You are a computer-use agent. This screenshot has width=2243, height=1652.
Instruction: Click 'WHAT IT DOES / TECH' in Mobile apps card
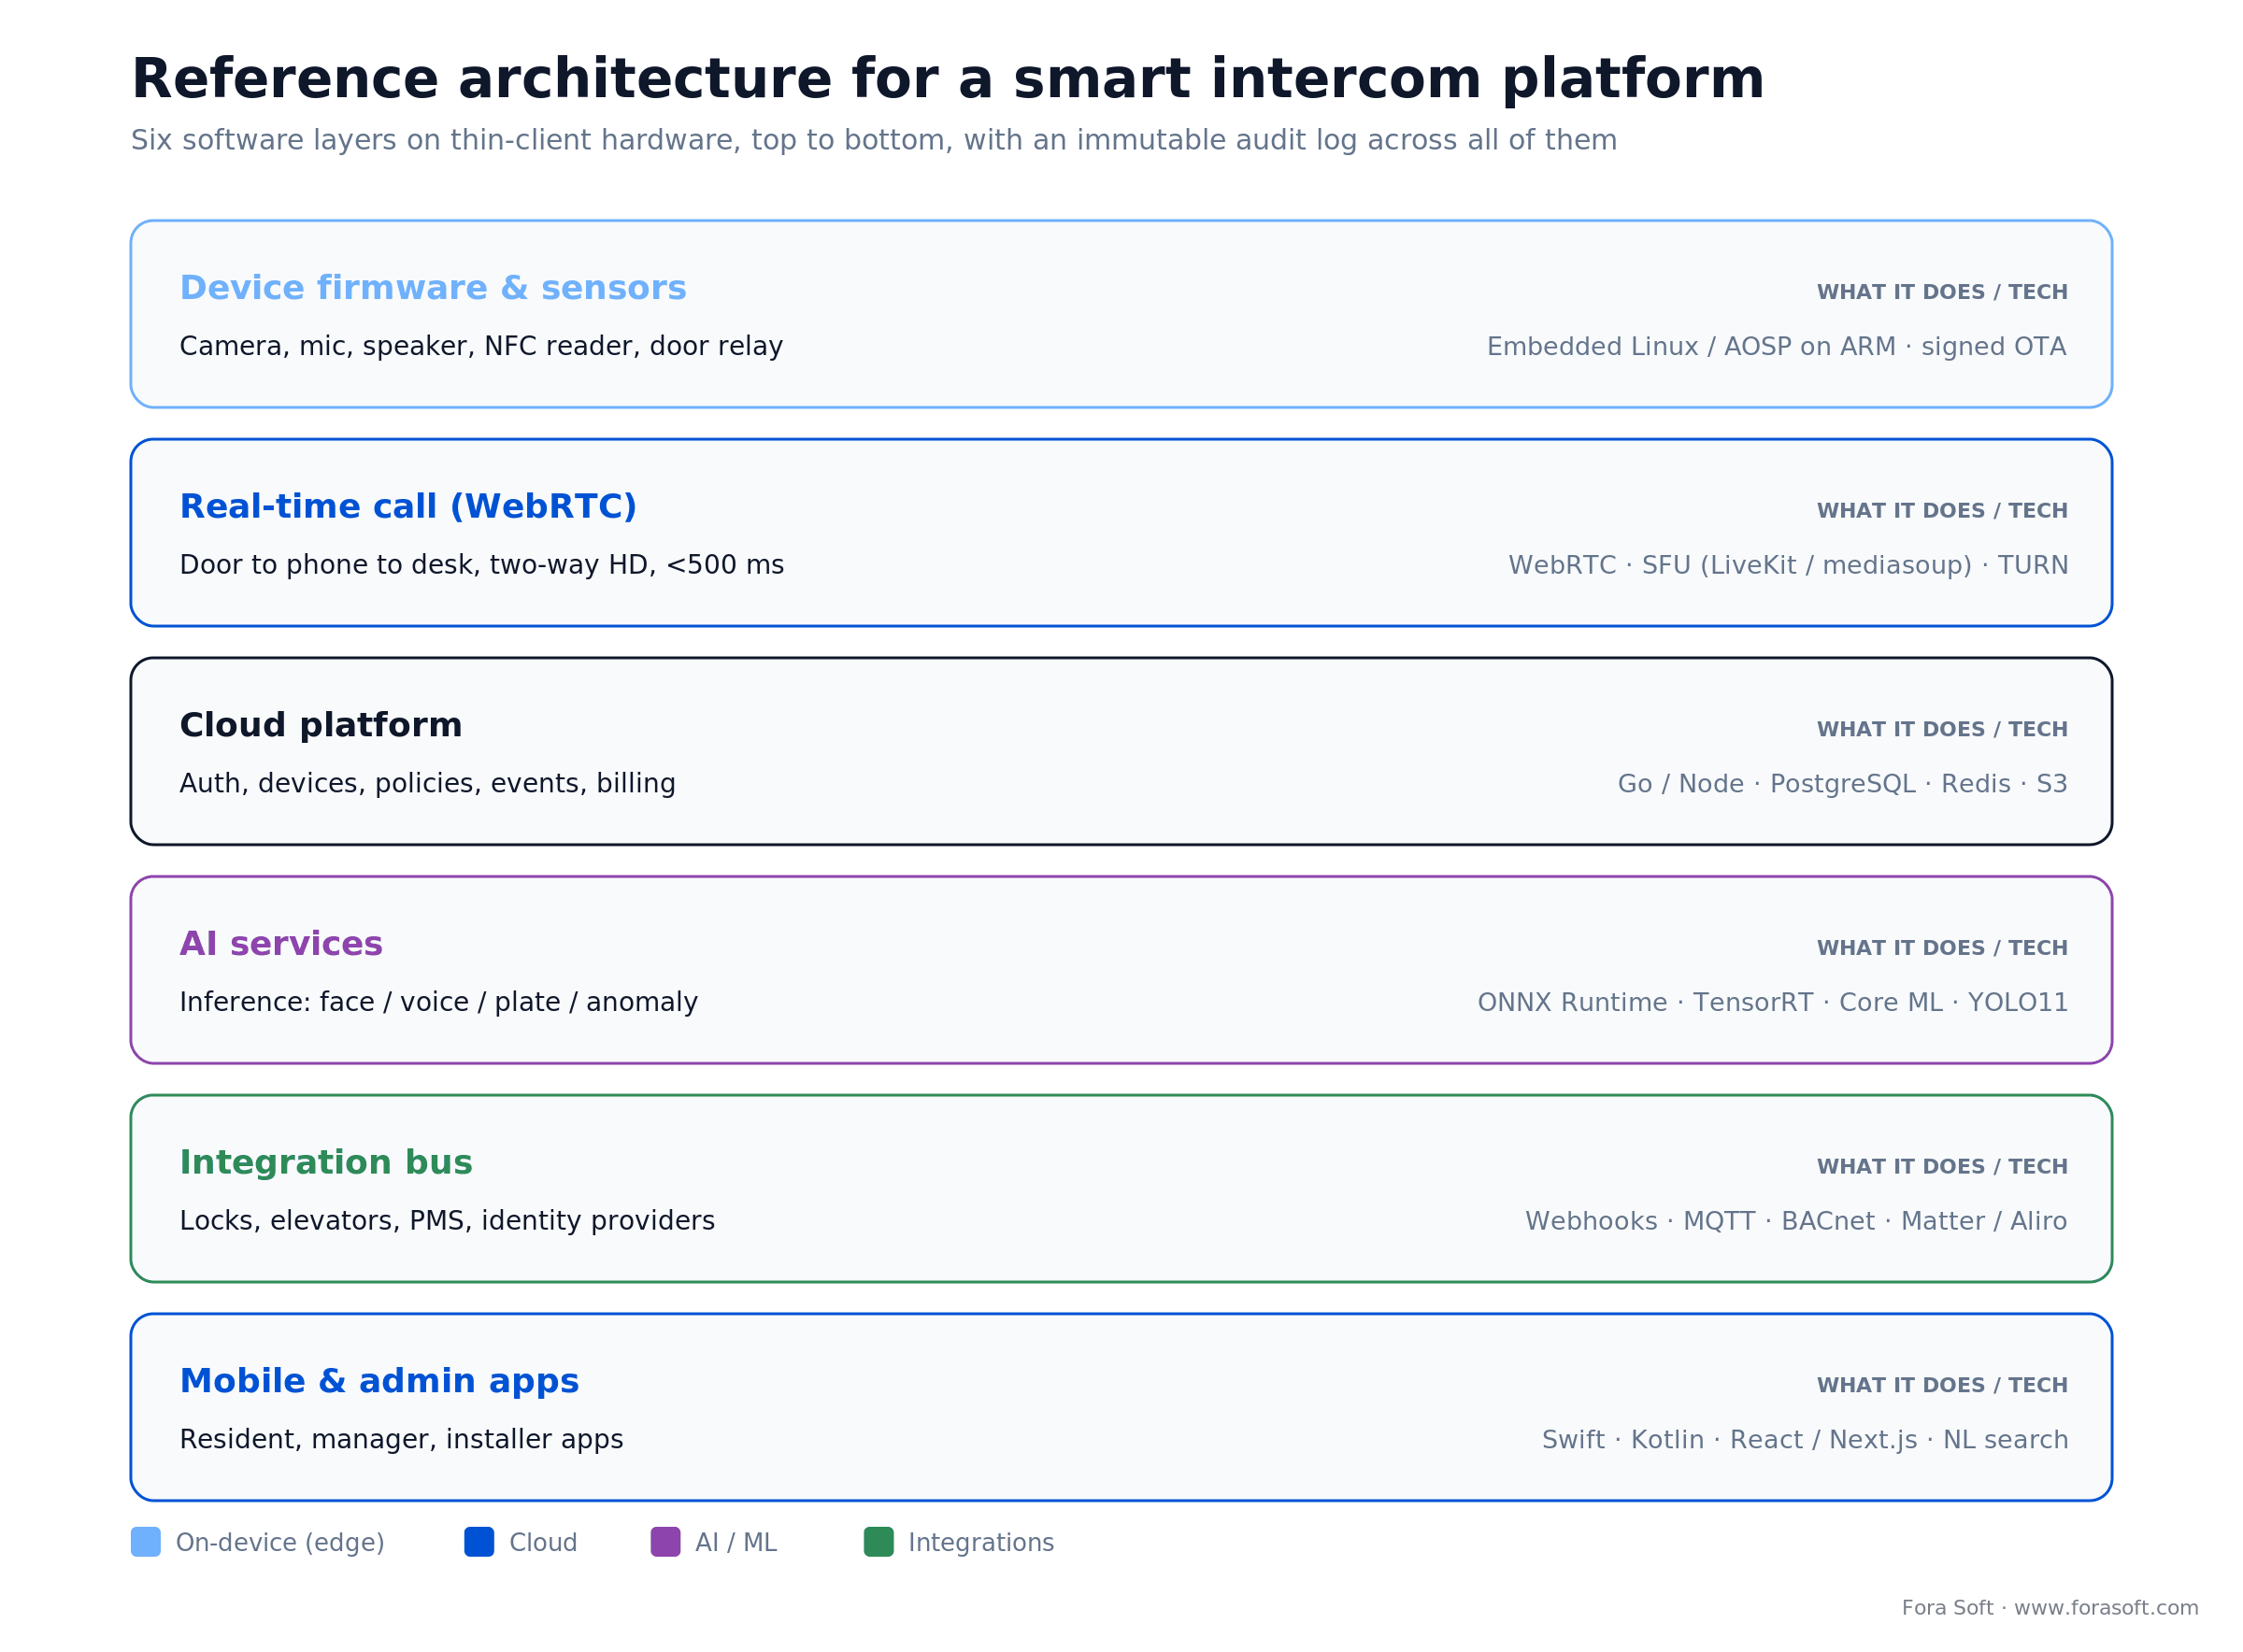pos(1942,1385)
